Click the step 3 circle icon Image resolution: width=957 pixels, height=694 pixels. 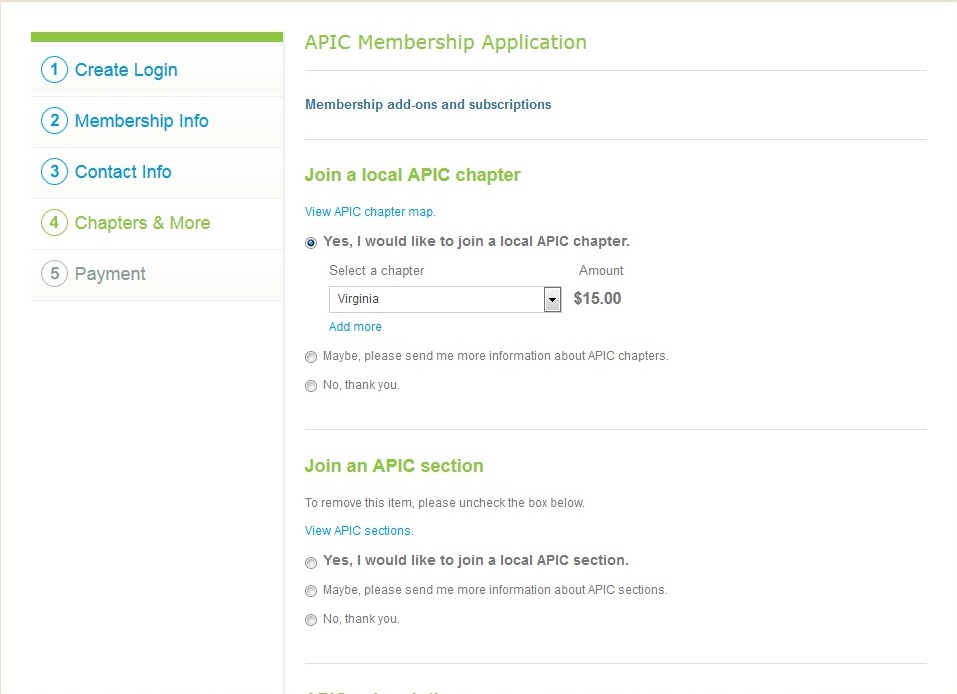(x=54, y=172)
